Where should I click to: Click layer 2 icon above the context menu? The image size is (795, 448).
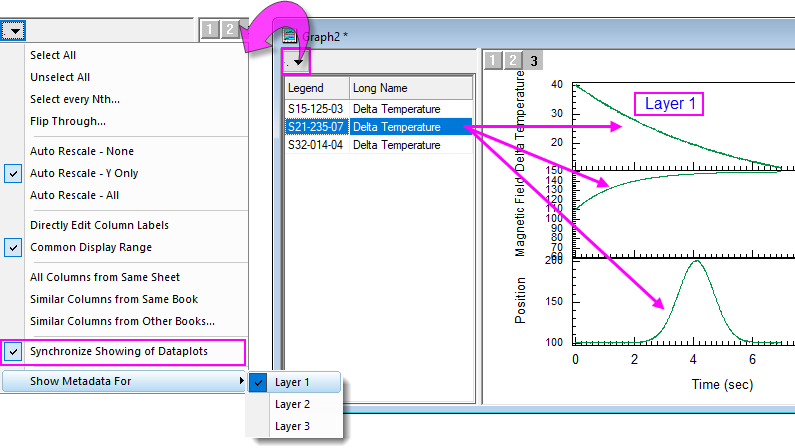coord(228,30)
